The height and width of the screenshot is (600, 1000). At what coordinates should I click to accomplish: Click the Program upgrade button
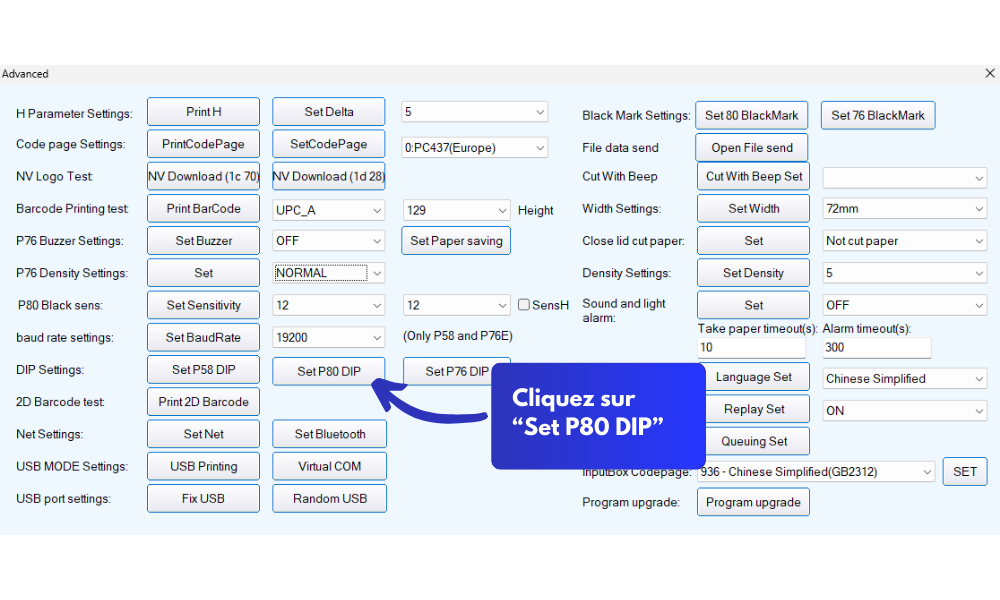(753, 502)
